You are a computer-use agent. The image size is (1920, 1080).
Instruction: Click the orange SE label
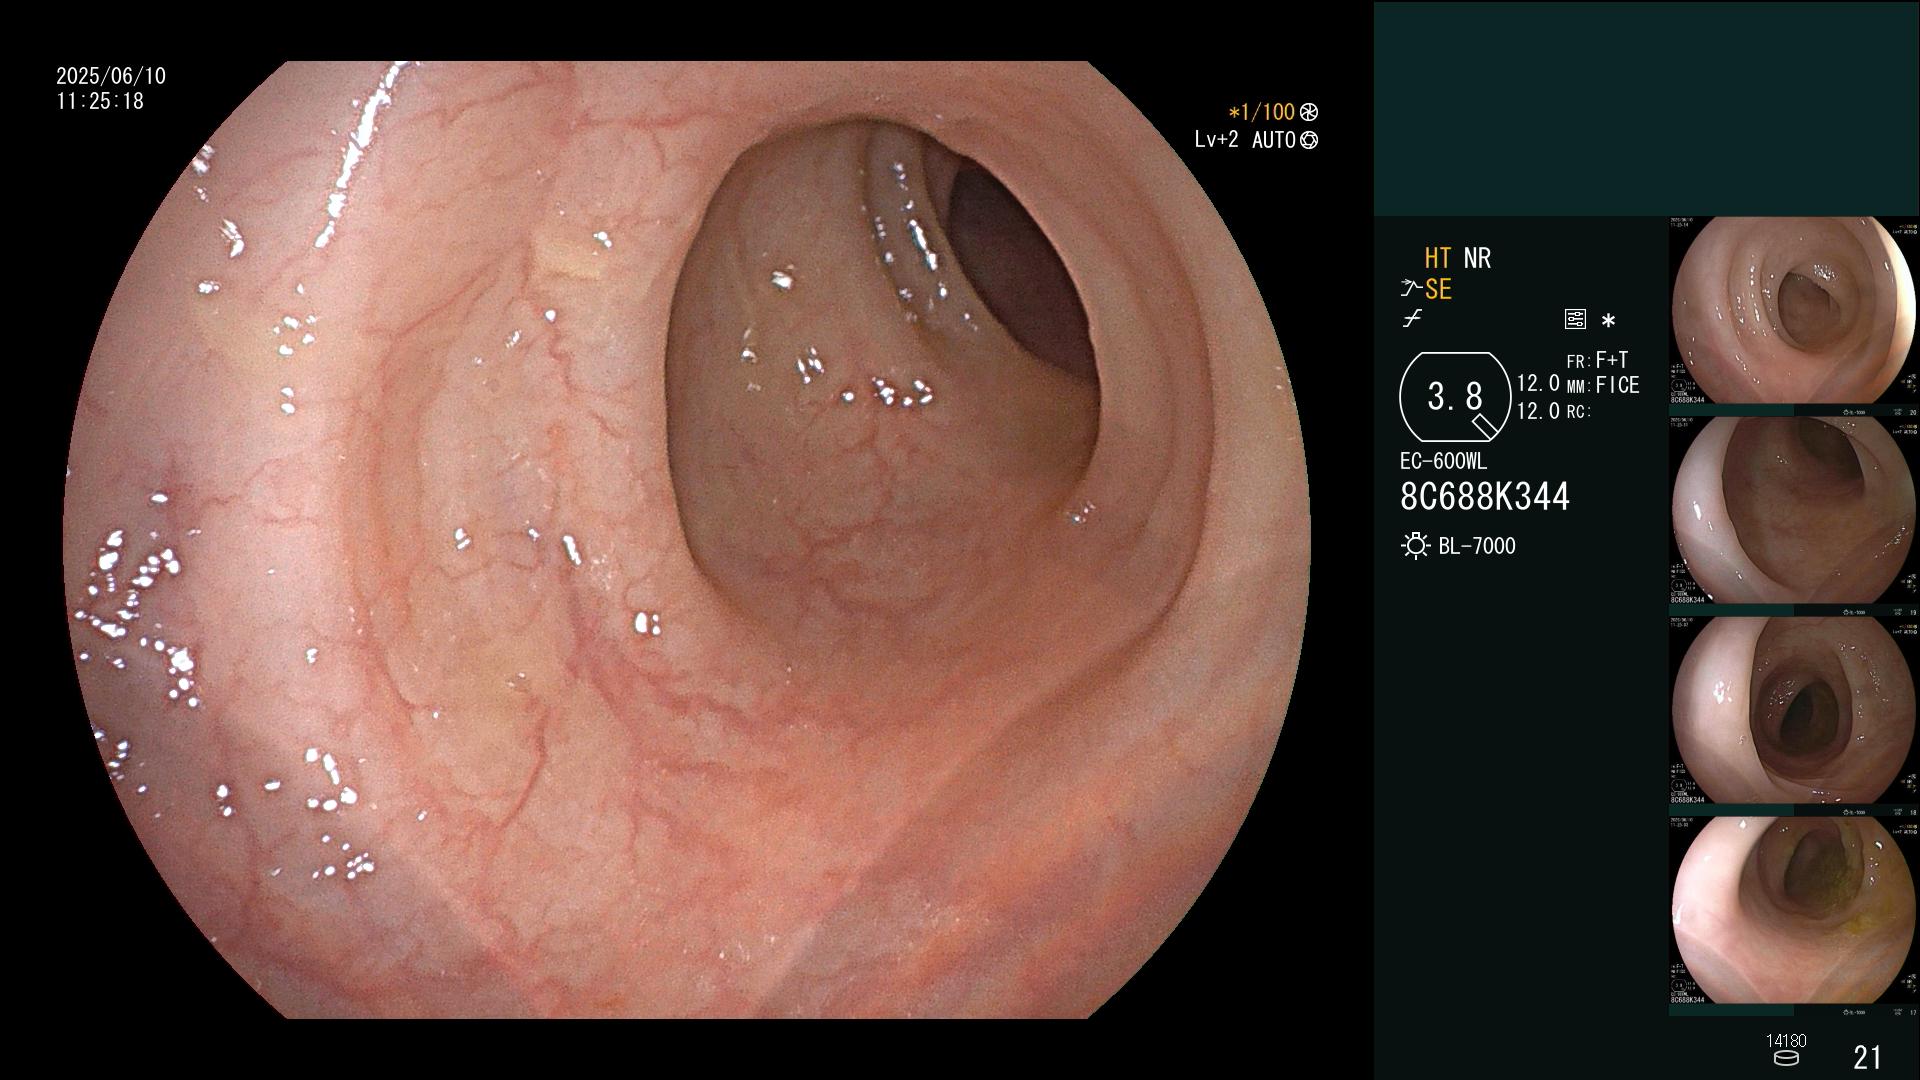1438,289
